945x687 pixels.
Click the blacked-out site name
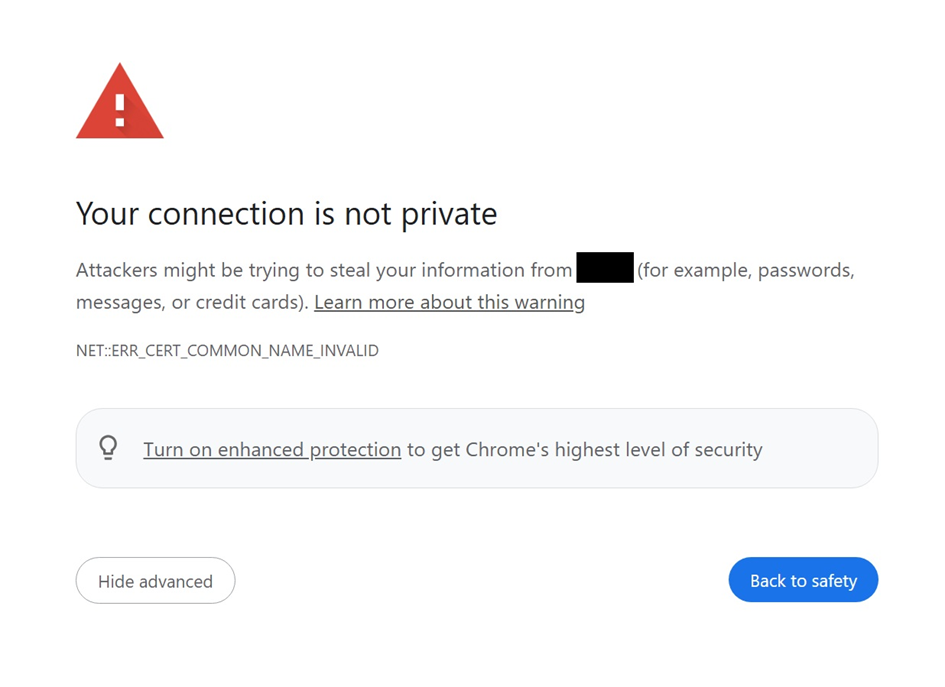[605, 268]
